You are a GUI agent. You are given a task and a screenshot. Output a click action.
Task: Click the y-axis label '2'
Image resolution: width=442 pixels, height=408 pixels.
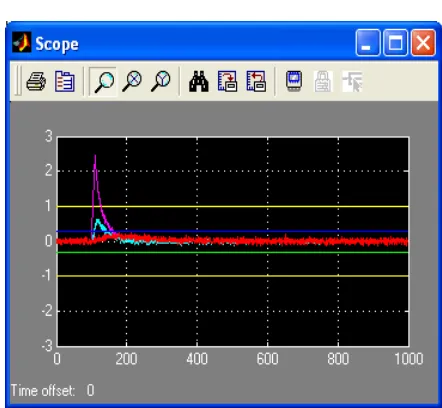click(x=49, y=171)
